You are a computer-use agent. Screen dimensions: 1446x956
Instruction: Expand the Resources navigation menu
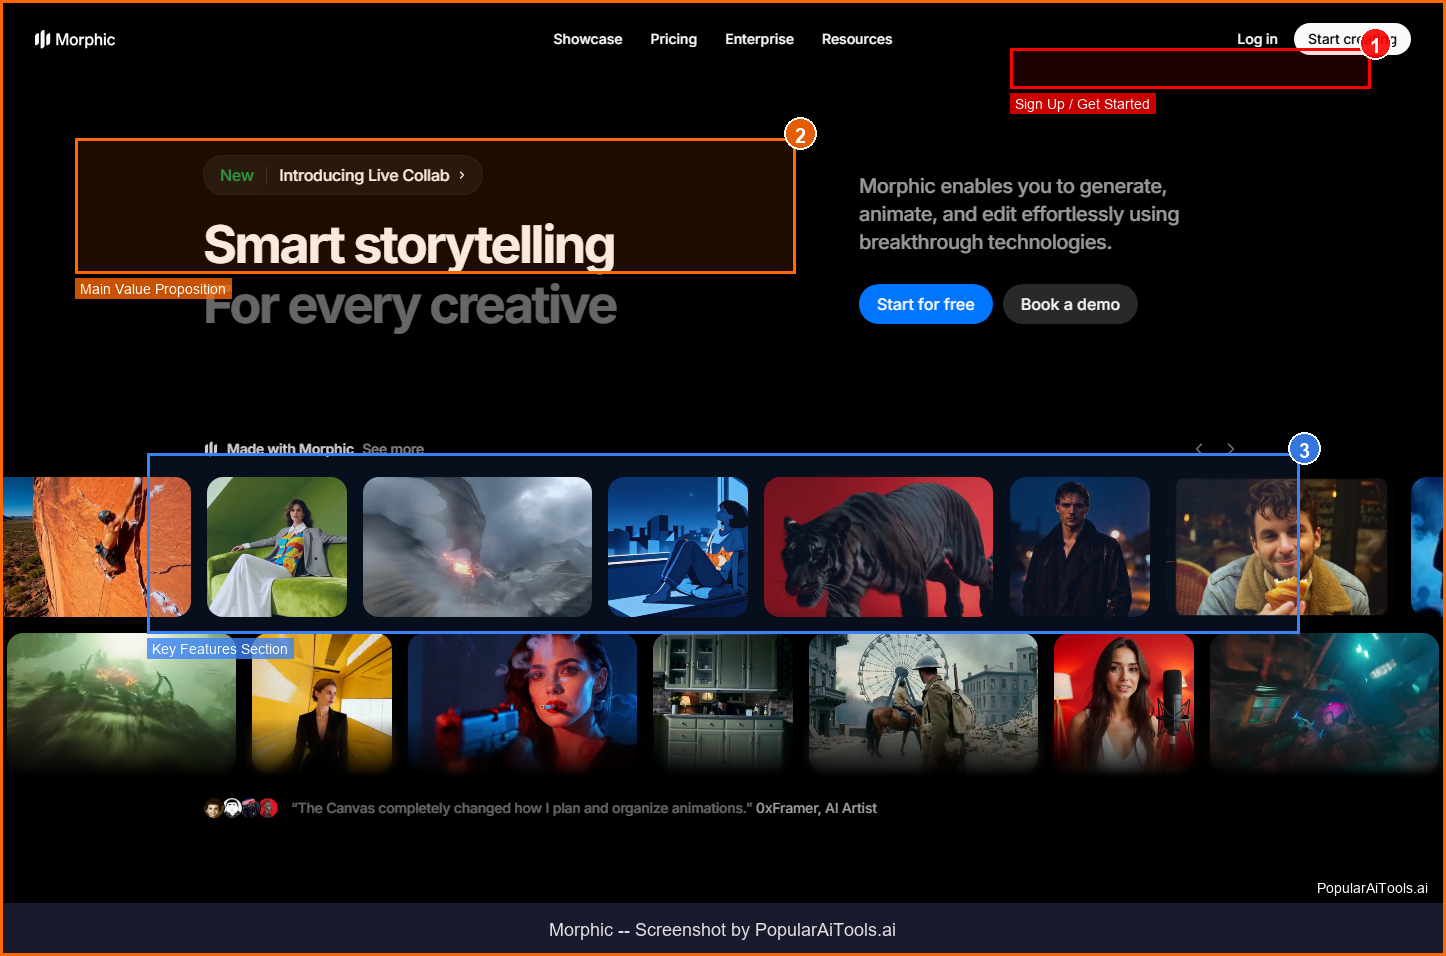[x=856, y=39]
